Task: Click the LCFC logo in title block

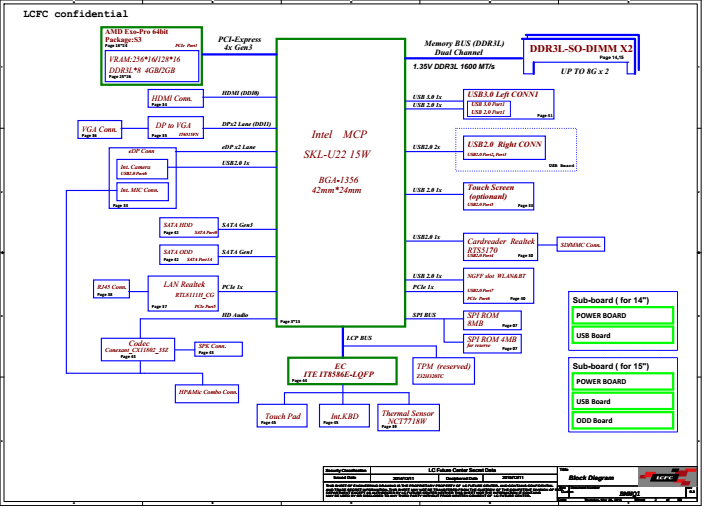Action: (x=667, y=477)
